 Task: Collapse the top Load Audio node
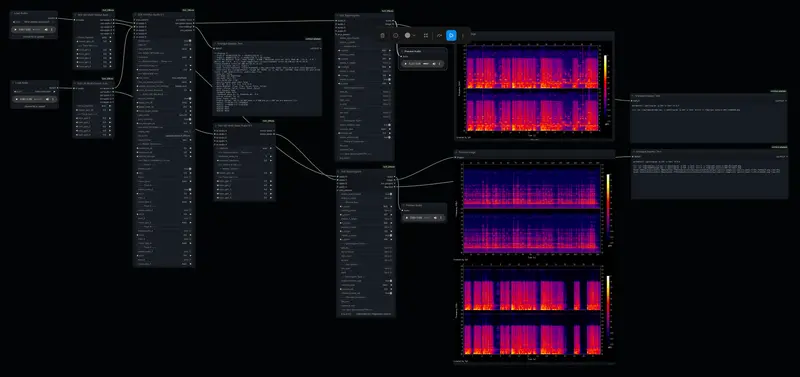point(13,14)
